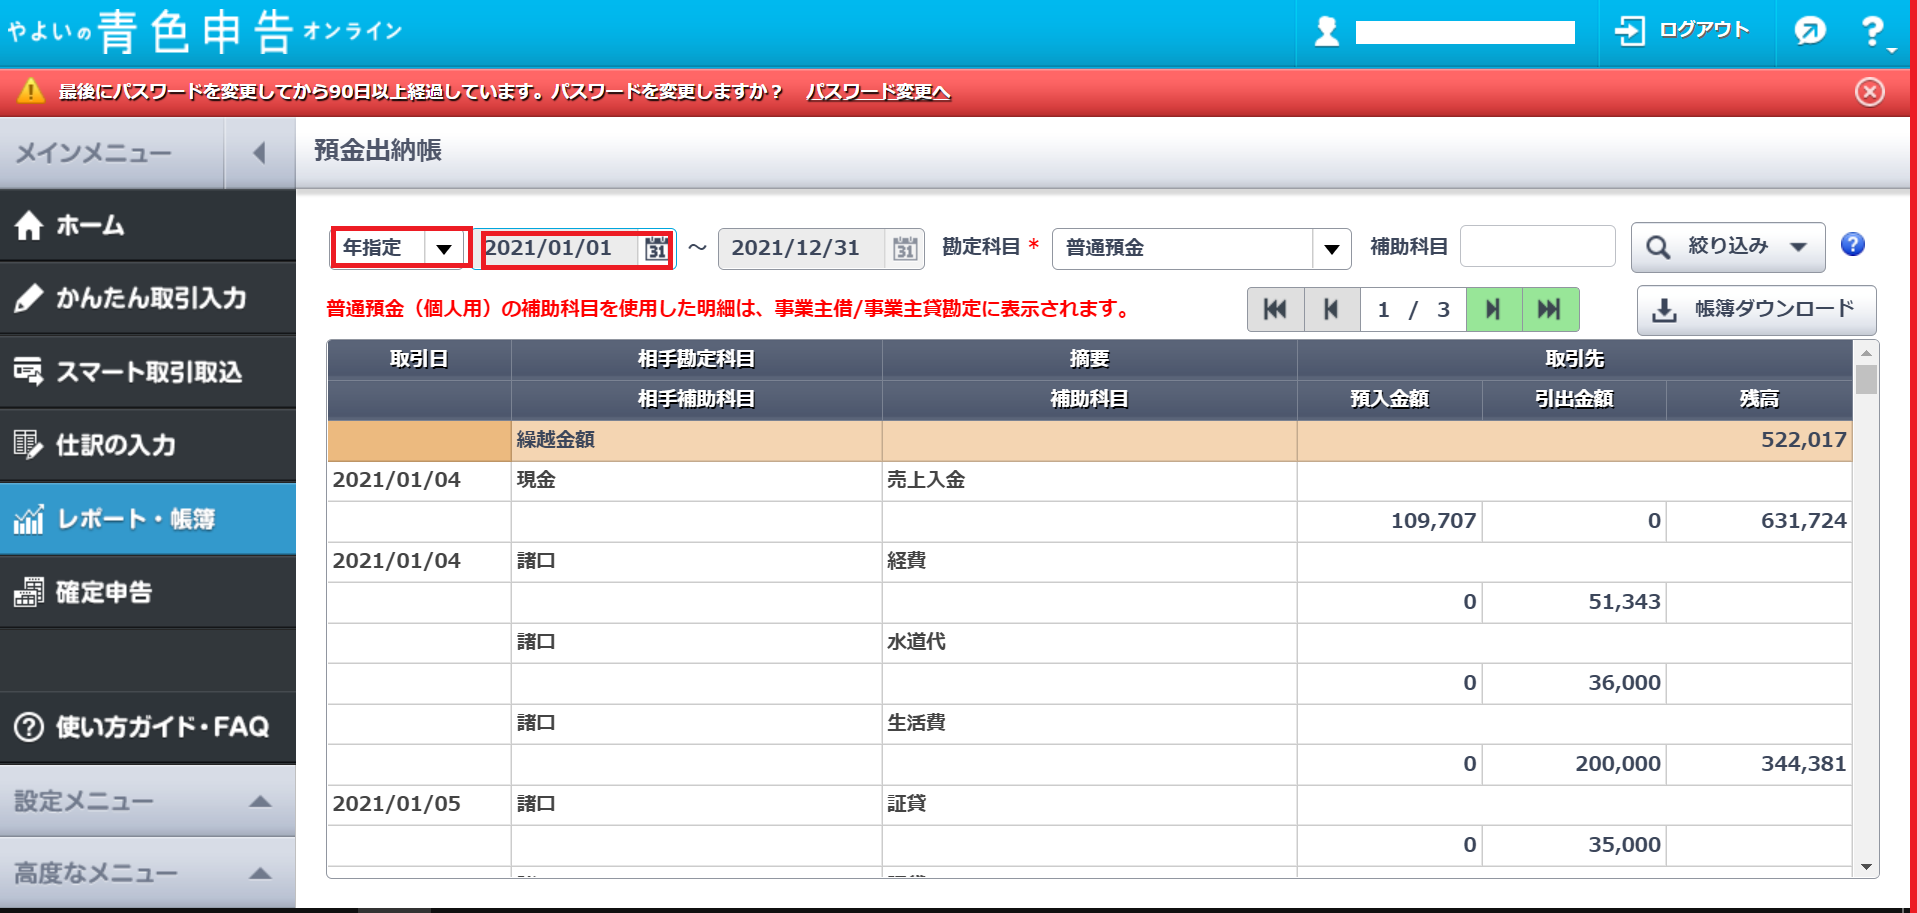Collapse the main menu sidebar arrow

[259, 153]
